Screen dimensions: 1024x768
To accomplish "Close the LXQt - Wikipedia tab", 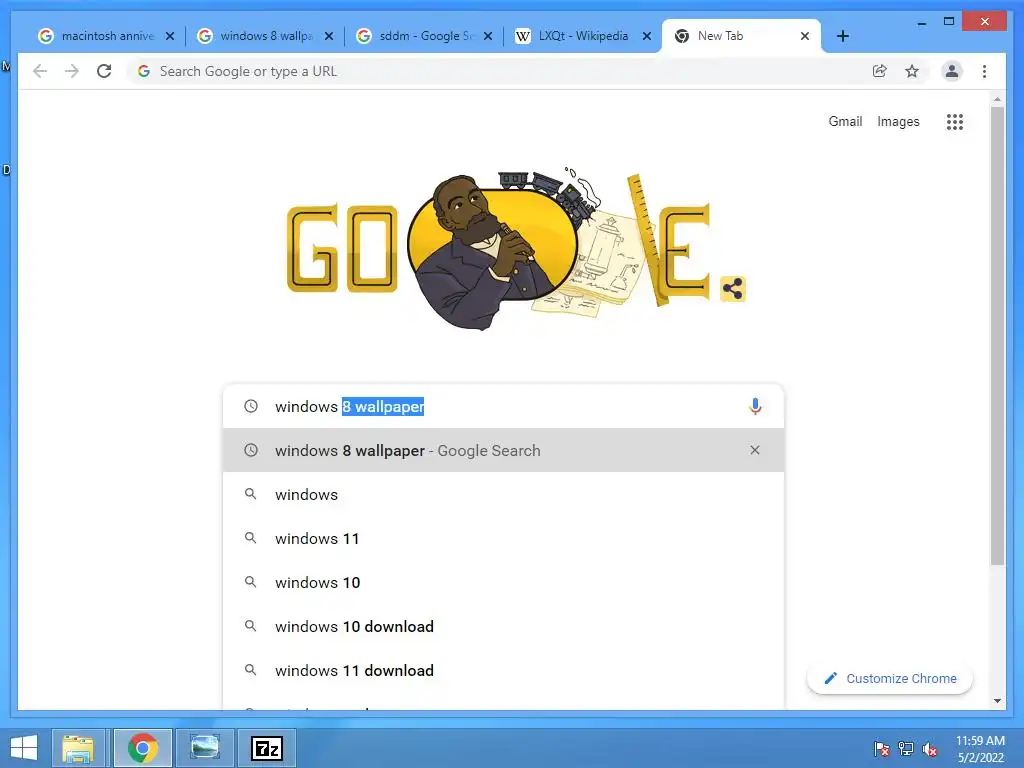I will [647, 36].
